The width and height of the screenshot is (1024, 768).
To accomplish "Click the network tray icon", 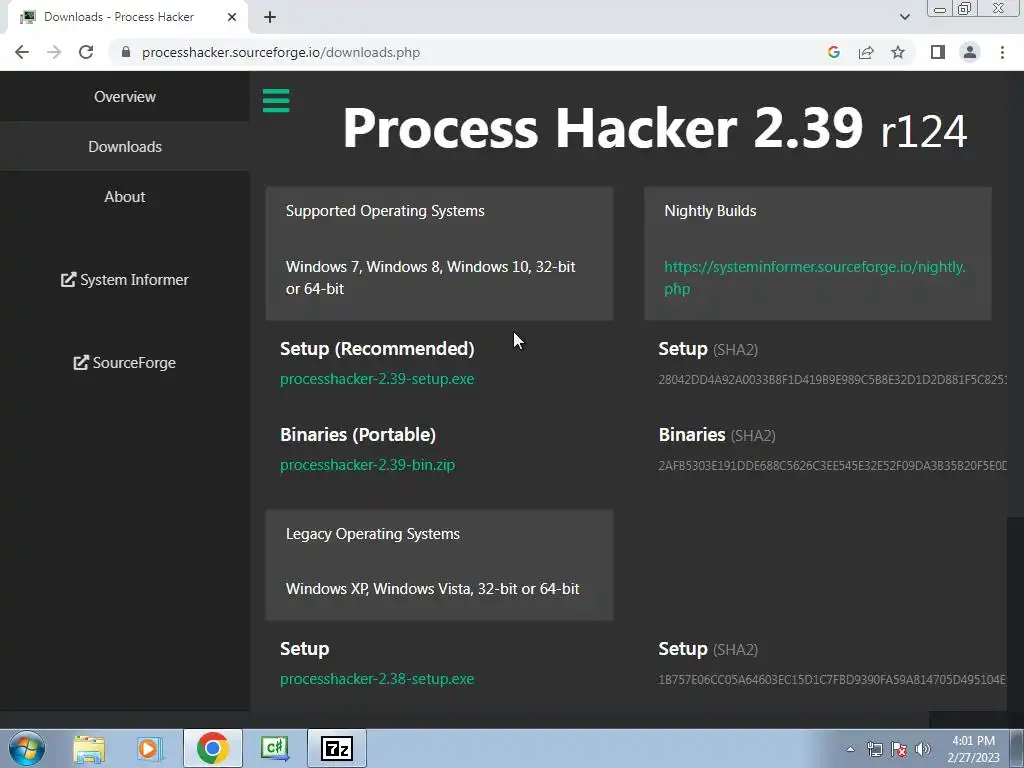I will tap(874, 749).
